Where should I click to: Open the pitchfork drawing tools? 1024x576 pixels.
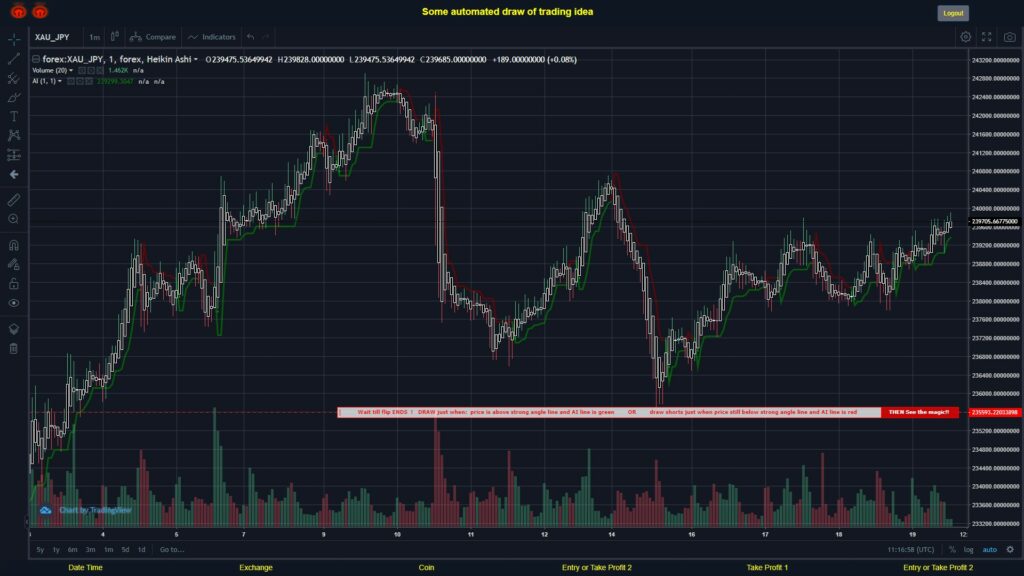(14, 78)
